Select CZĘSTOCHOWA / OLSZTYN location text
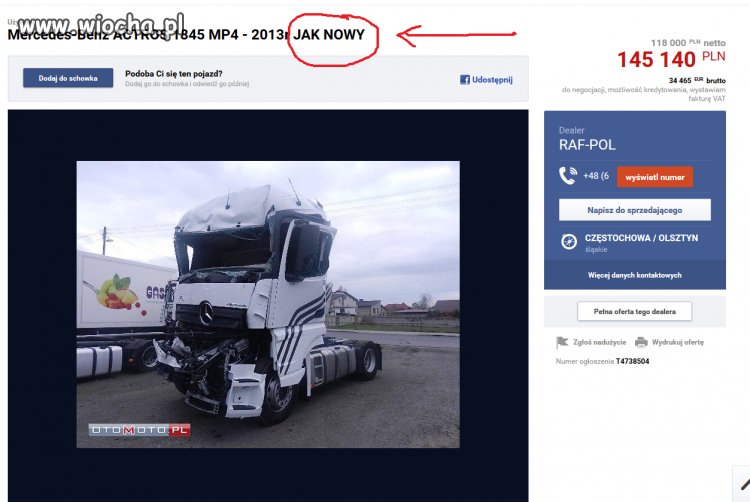This screenshot has height=502, width=750. [641, 238]
